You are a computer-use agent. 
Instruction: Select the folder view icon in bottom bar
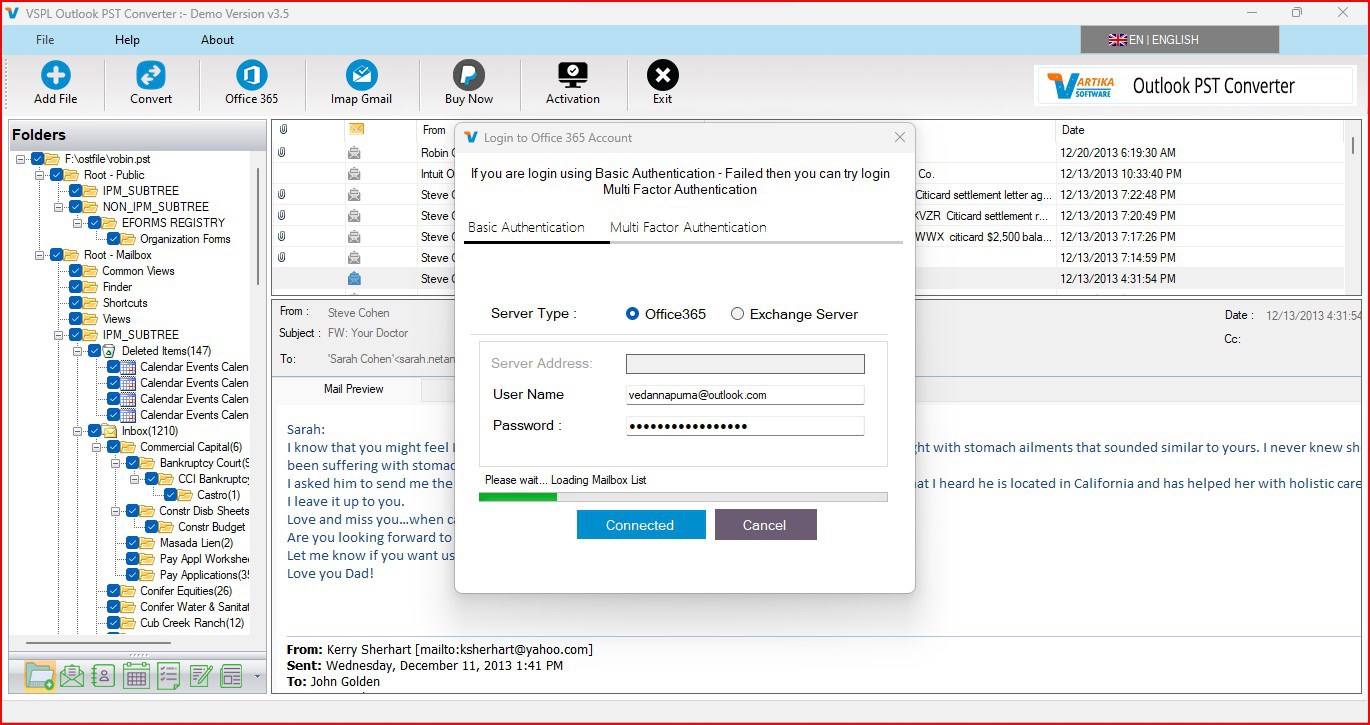click(40, 676)
